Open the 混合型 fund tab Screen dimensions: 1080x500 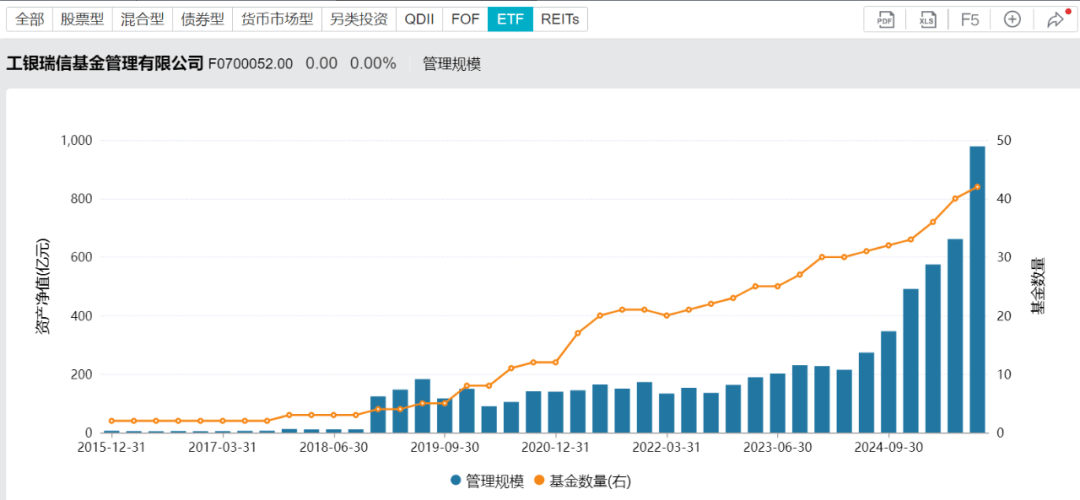point(142,19)
